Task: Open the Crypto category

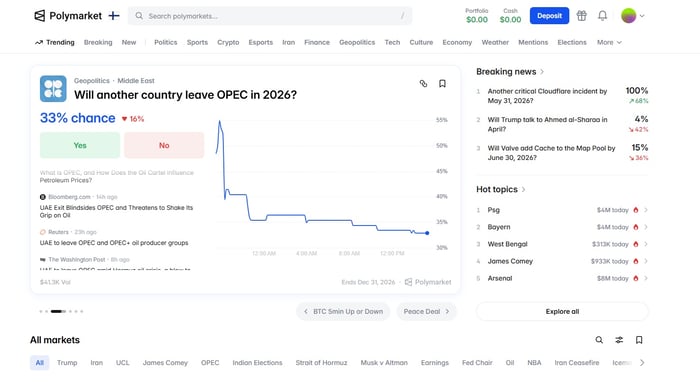Action: click(228, 42)
